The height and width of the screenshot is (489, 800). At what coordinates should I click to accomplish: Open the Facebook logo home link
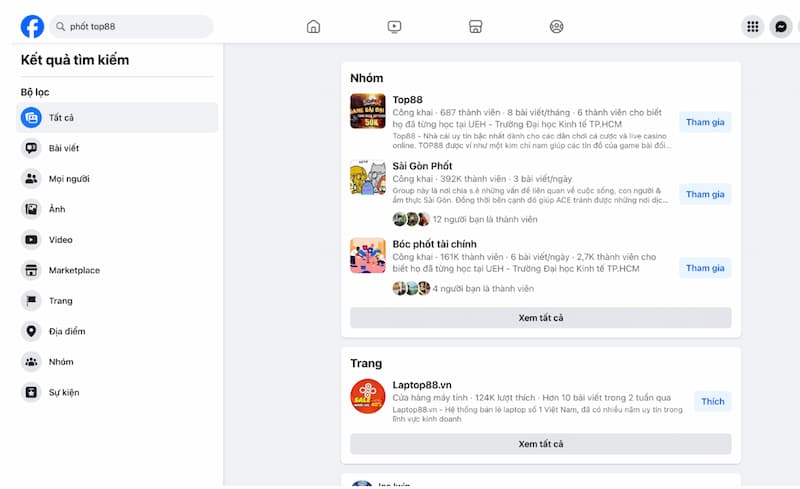tap(32, 27)
